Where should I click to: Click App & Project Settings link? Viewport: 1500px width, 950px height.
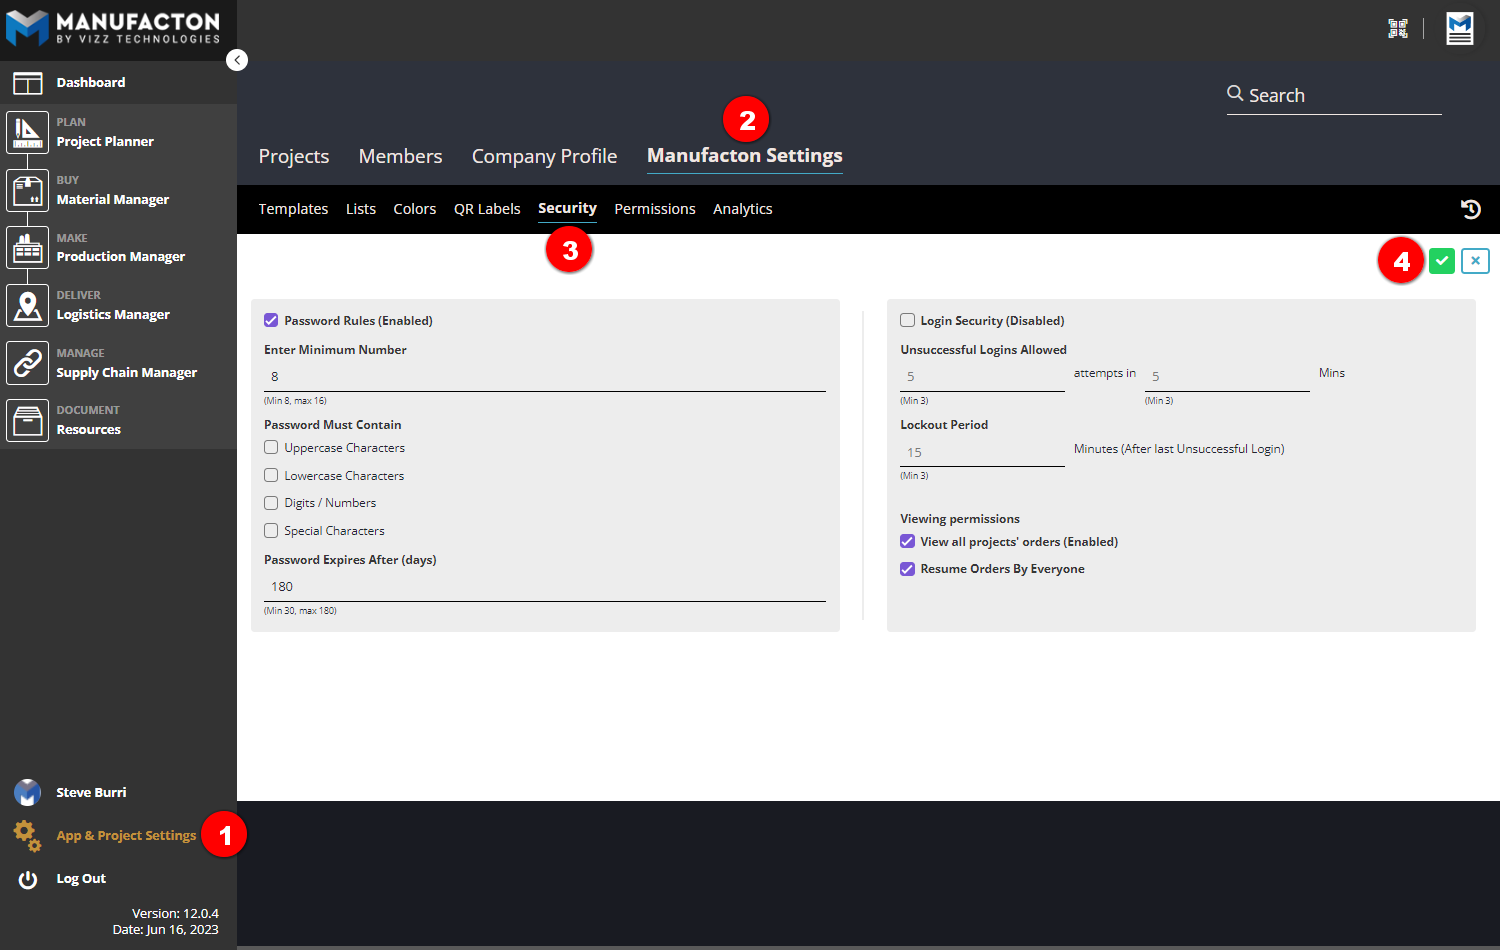coord(126,836)
